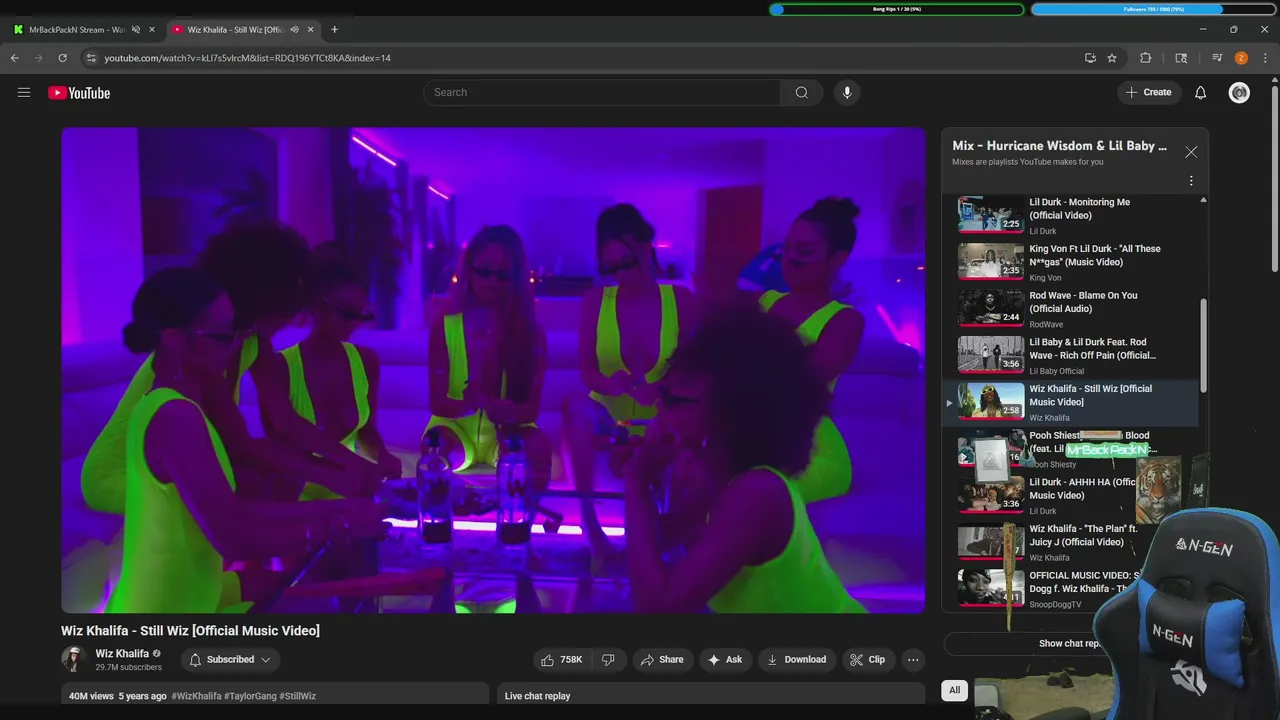The height and width of the screenshot is (720, 1280).
Task: Download the video
Action: tap(796, 660)
